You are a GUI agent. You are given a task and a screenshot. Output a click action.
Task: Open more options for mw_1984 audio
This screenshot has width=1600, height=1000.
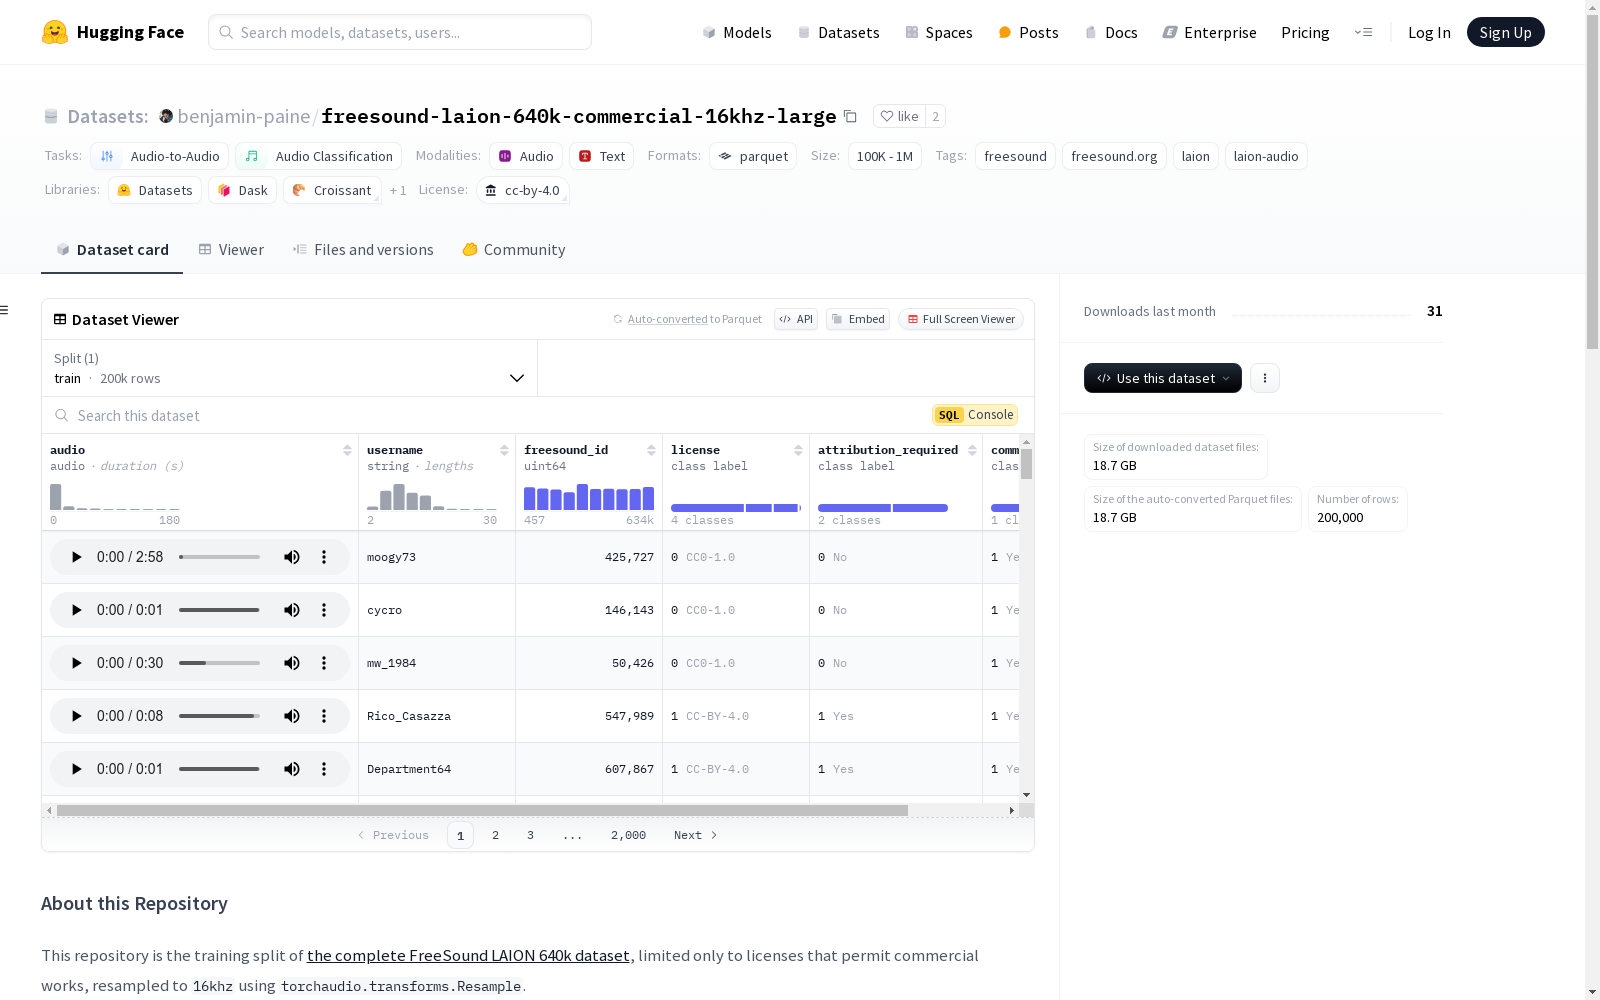click(324, 663)
